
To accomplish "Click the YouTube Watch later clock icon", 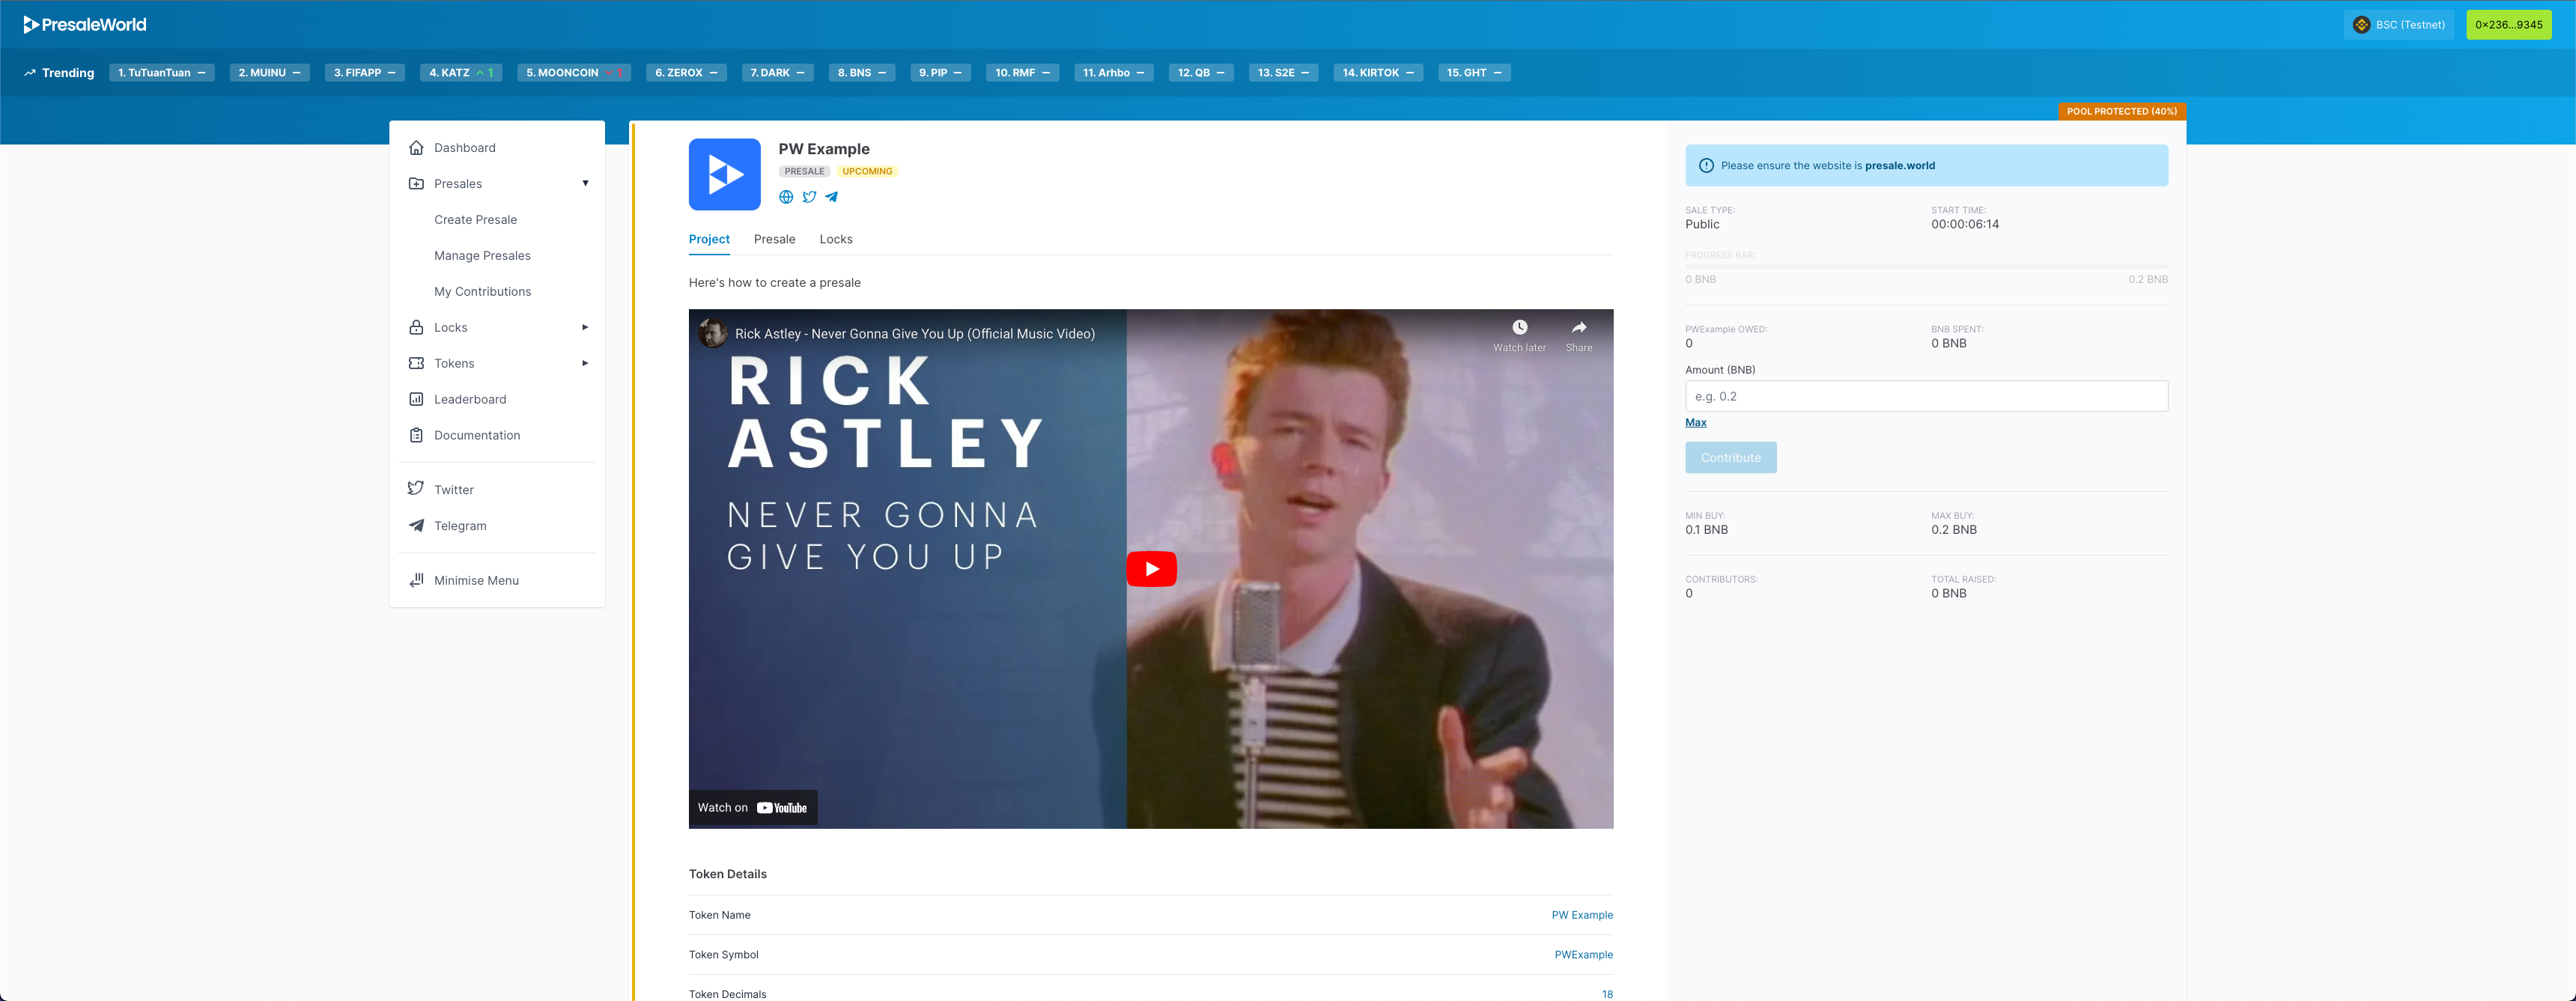I will coord(1520,328).
